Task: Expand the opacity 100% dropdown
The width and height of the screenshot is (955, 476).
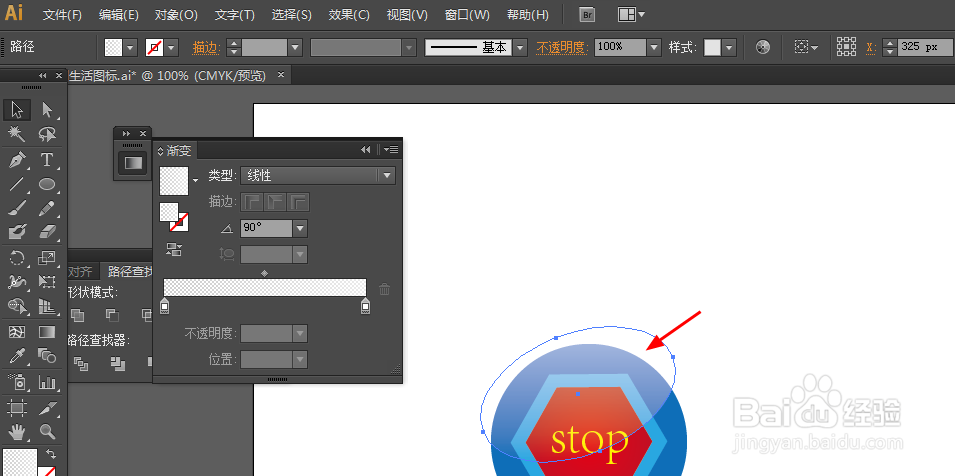Action: 654,47
